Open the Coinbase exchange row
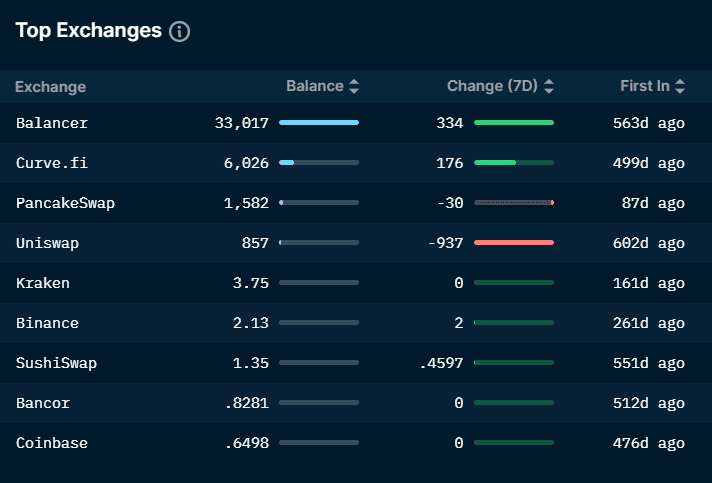712x483 pixels. pos(52,443)
